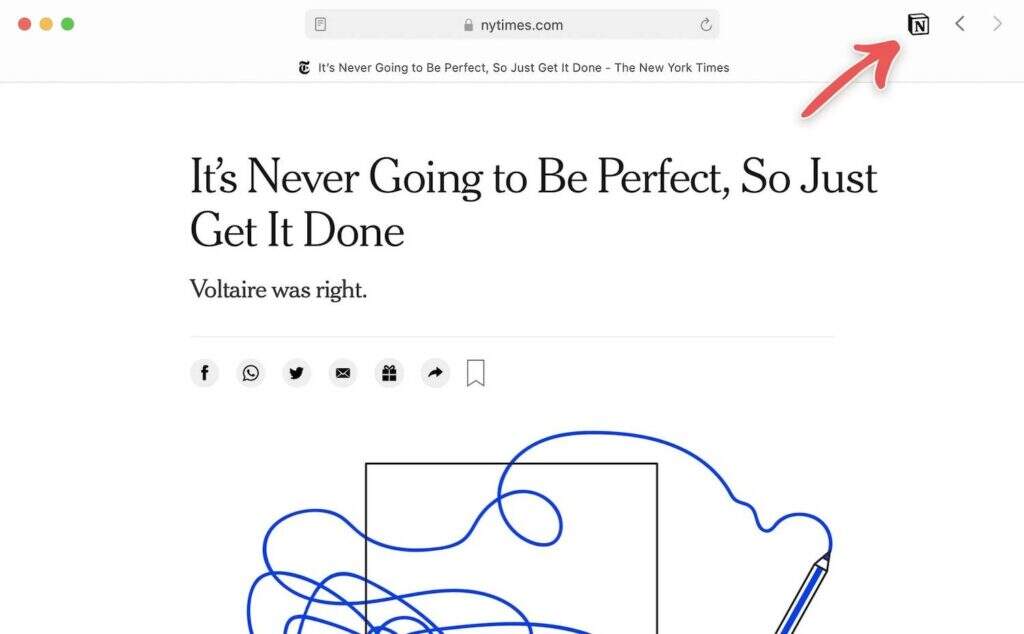
Task: Minimize the Safari window with yellow button
Action: (46, 24)
